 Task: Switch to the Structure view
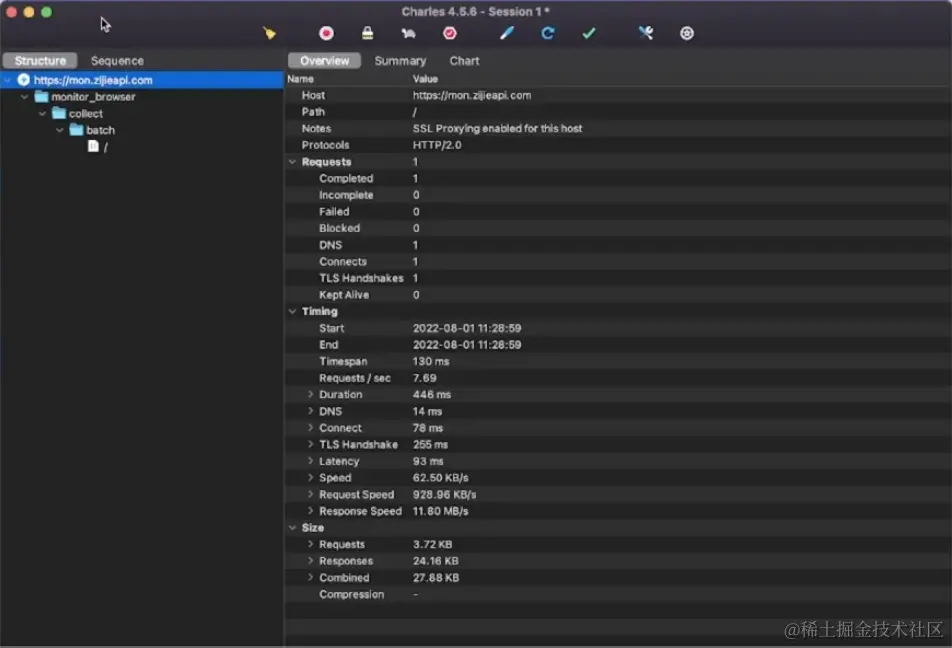coord(40,61)
